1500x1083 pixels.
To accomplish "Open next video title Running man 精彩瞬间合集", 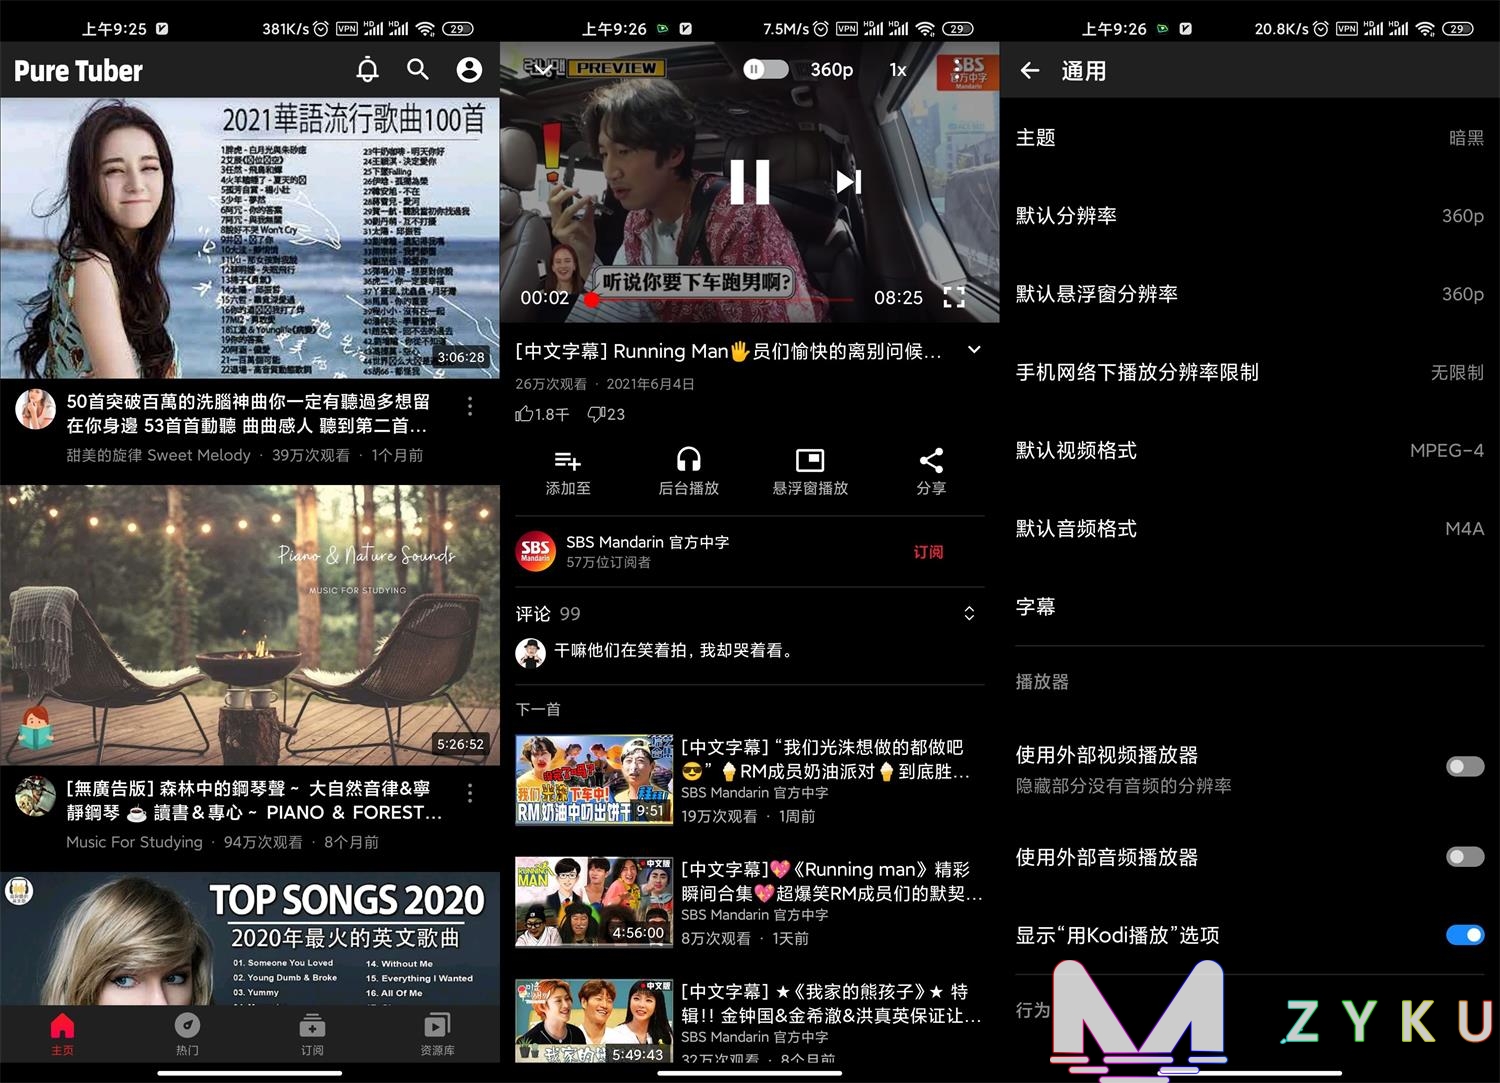I will click(832, 881).
